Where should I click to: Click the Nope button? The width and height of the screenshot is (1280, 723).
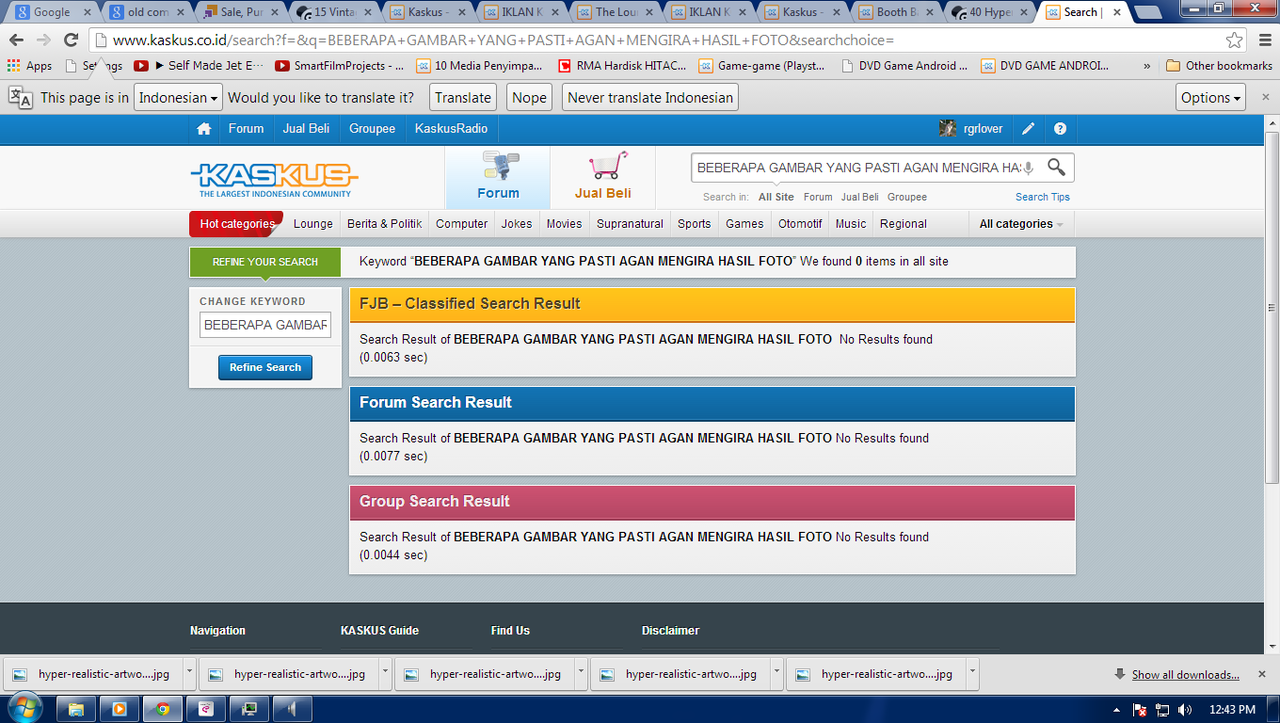(x=529, y=97)
